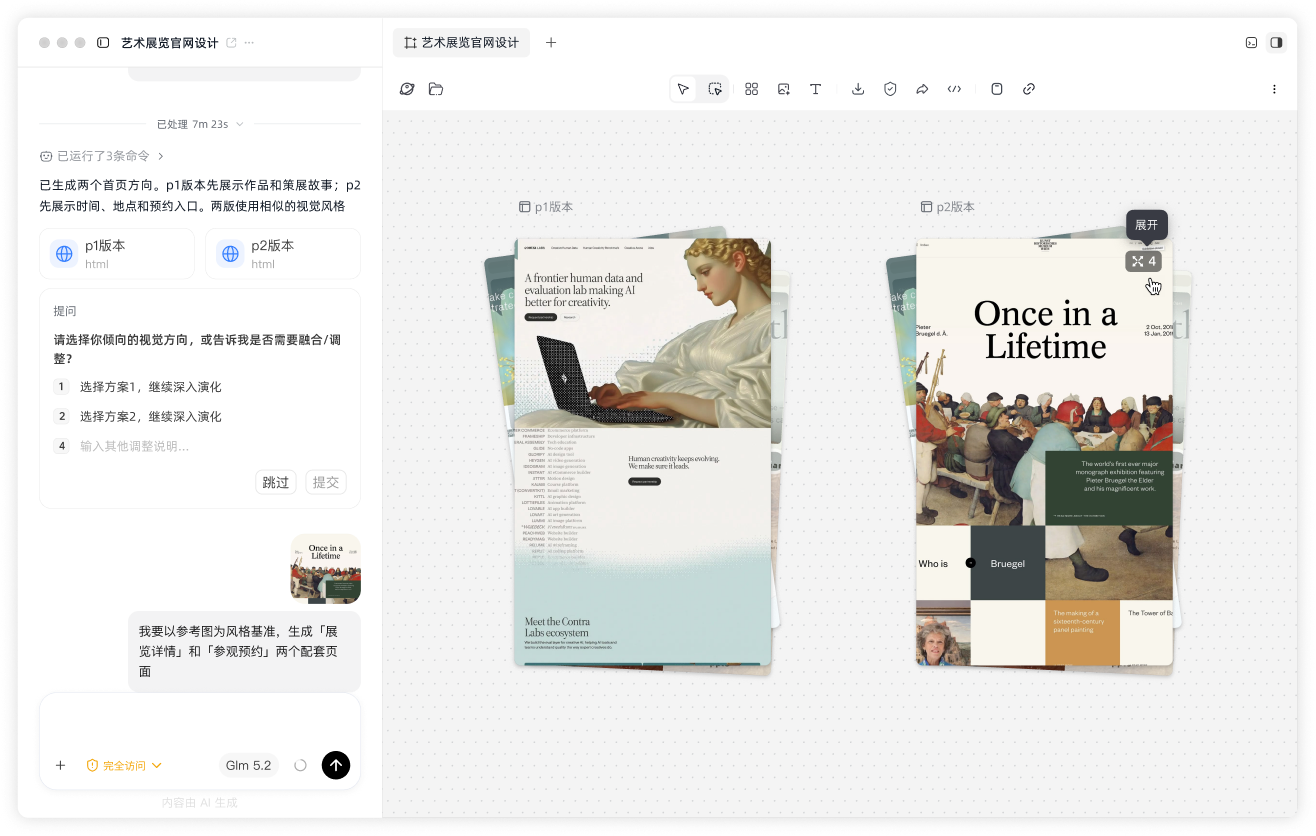The image size is (1316, 836).
Task: Add a new canvas tab with plus
Action: pos(551,42)
